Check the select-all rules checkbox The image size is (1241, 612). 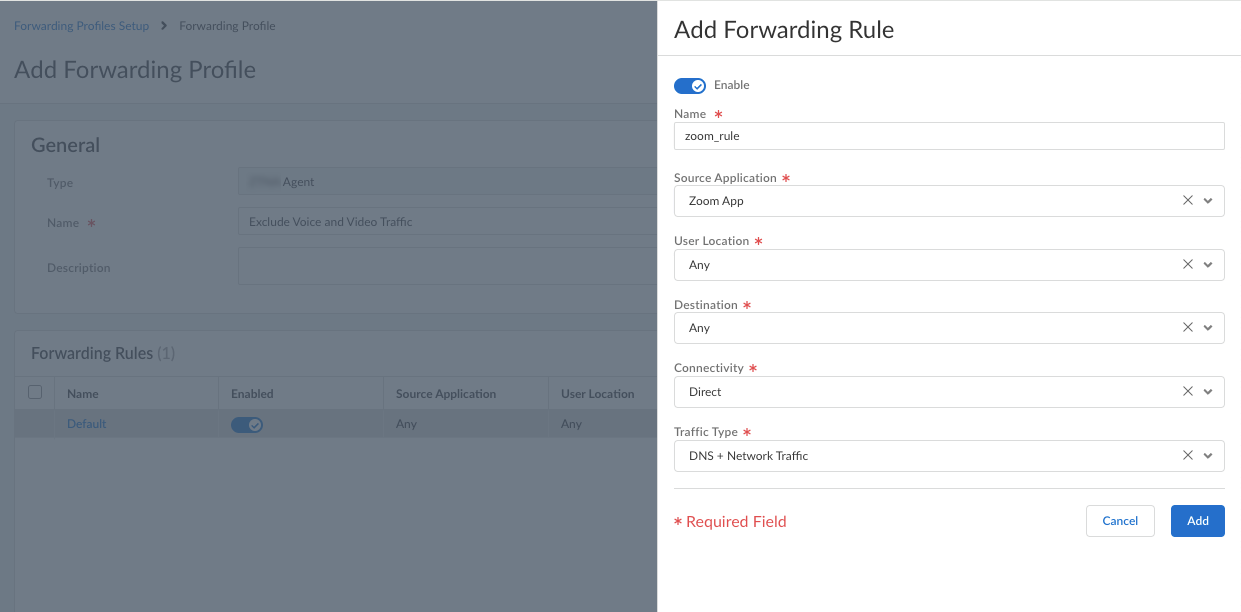35,392
